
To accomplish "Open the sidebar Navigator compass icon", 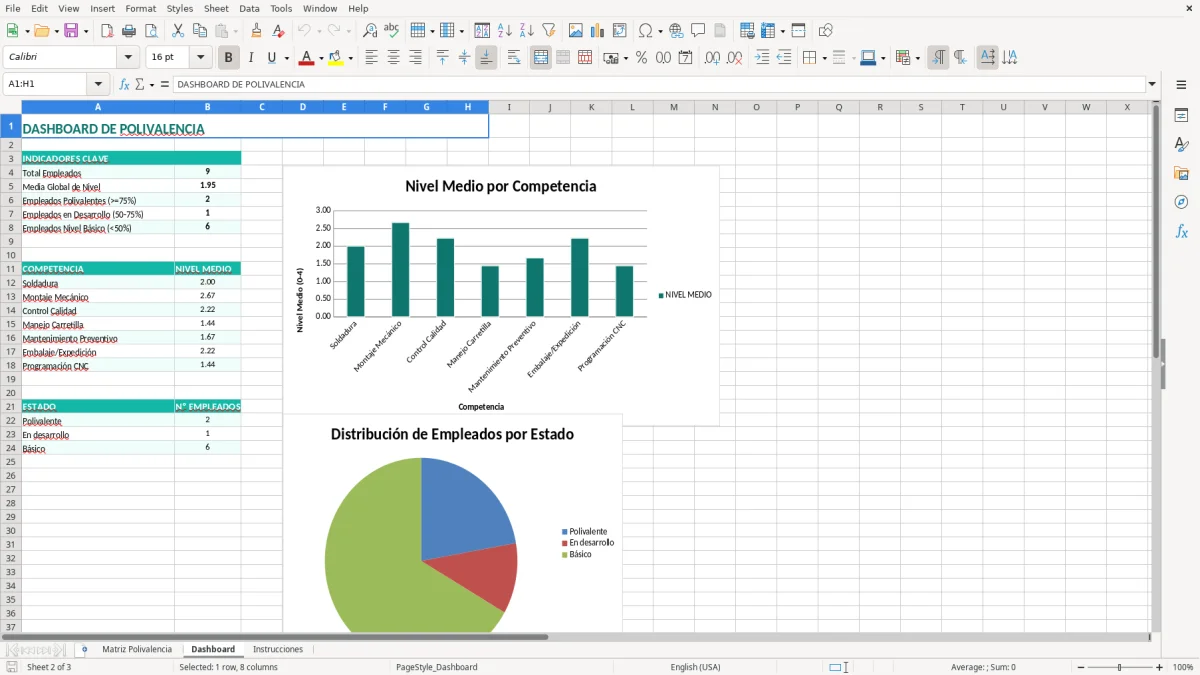I will pos(1181,202).
